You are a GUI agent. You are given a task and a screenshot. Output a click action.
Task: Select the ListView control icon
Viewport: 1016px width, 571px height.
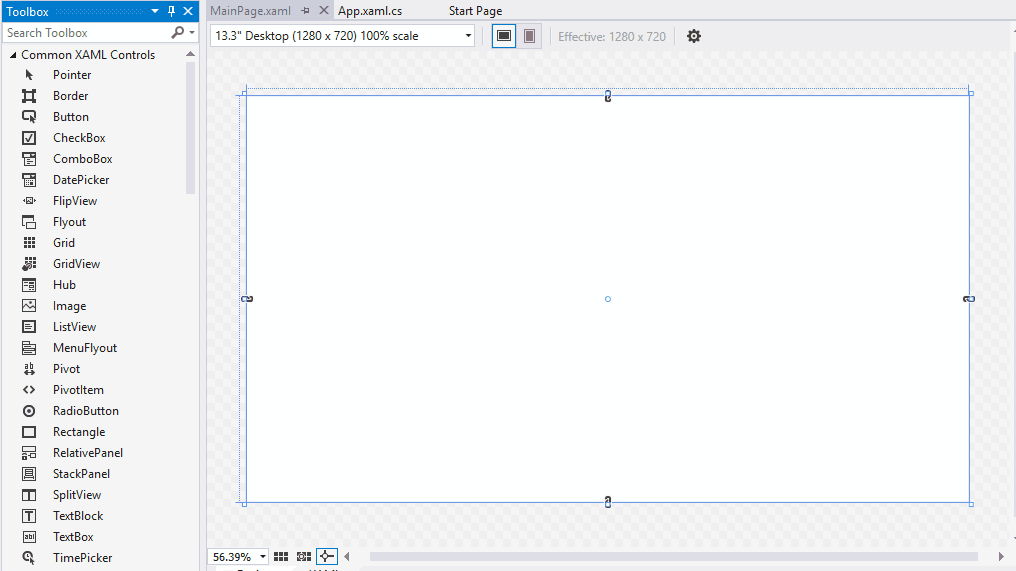(x=29, y=327)
